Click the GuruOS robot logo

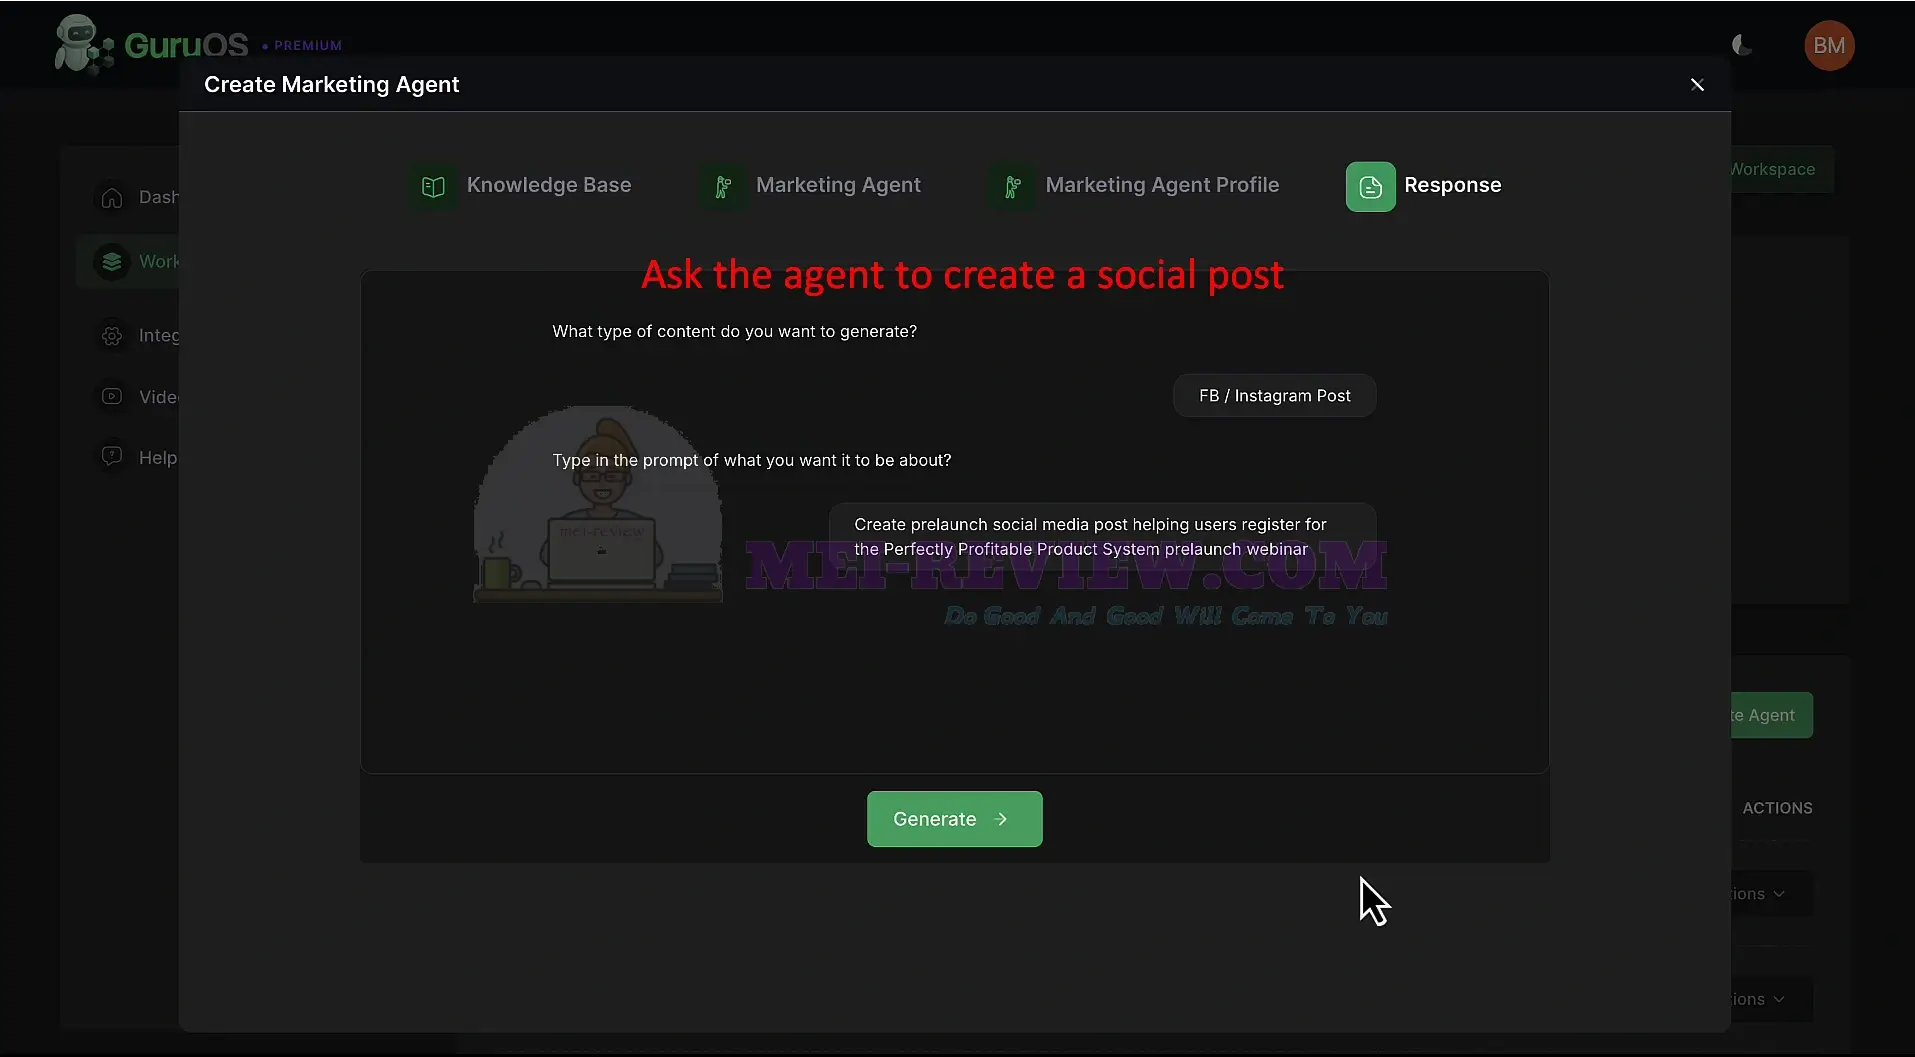83,45
